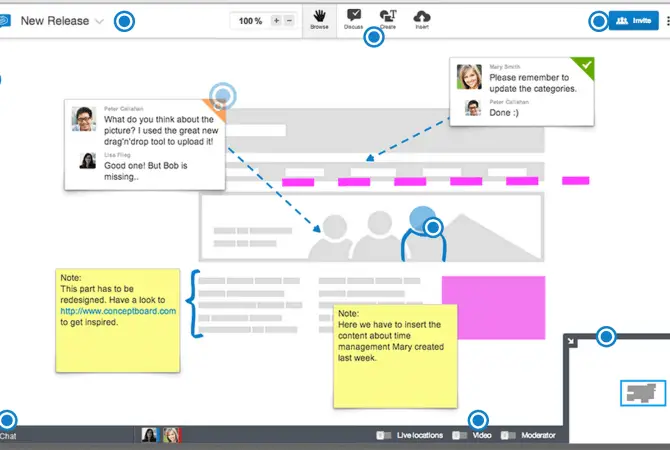Open the three-dot more options menu
670x450 pixels.
coord(667,20)
